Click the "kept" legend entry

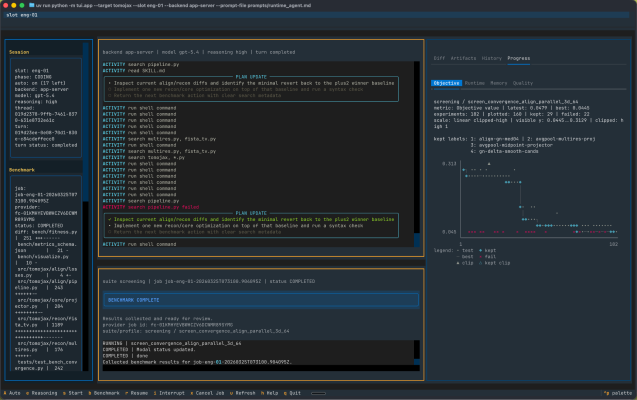click(x=488, y=251)
